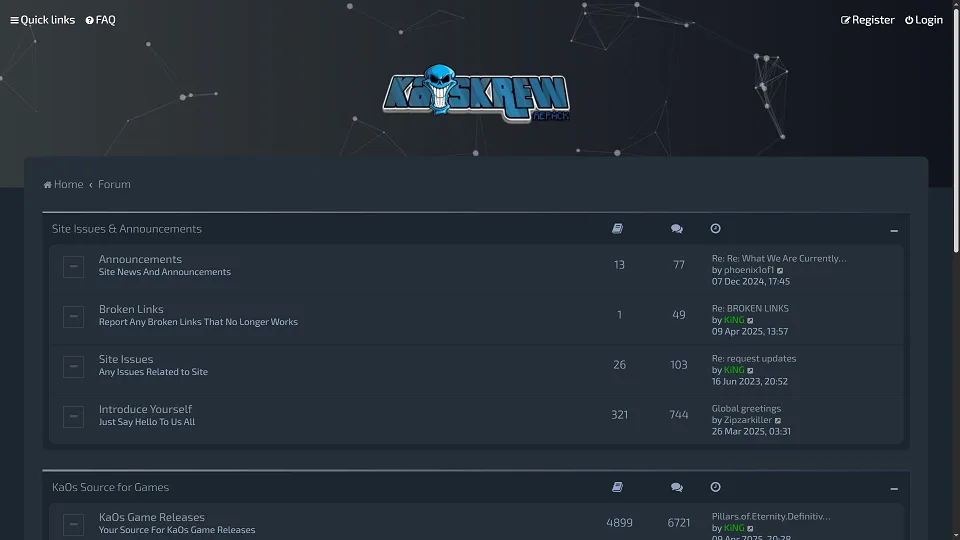
Task: Click Posts column icon in KaOs Source header
Action: pos(677,487)
